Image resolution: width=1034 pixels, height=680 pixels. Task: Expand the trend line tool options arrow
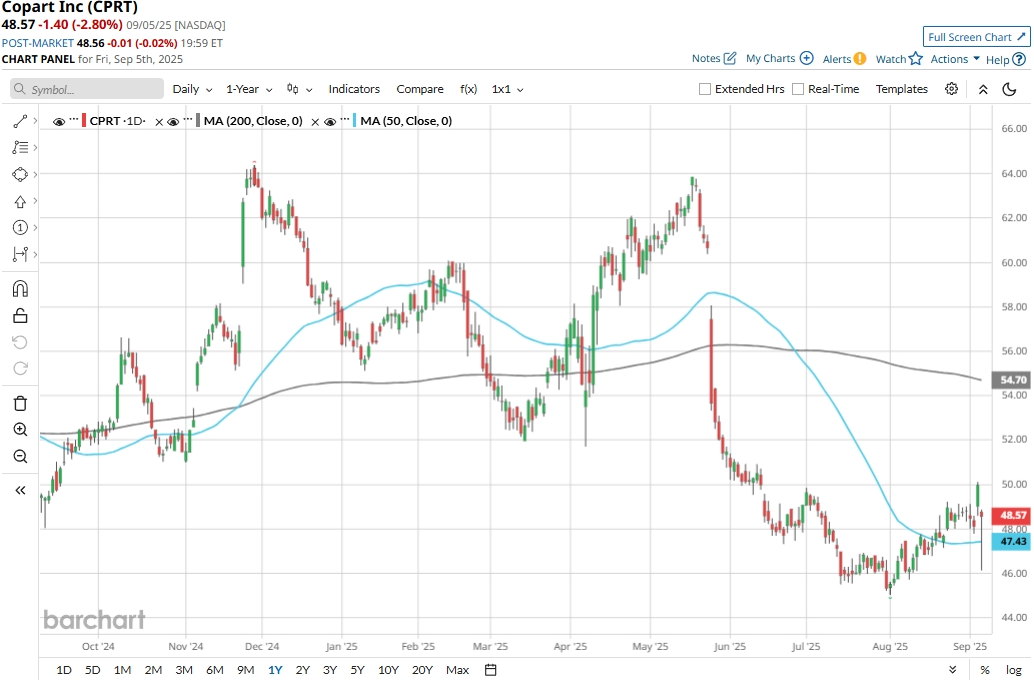tap(35, 121)
